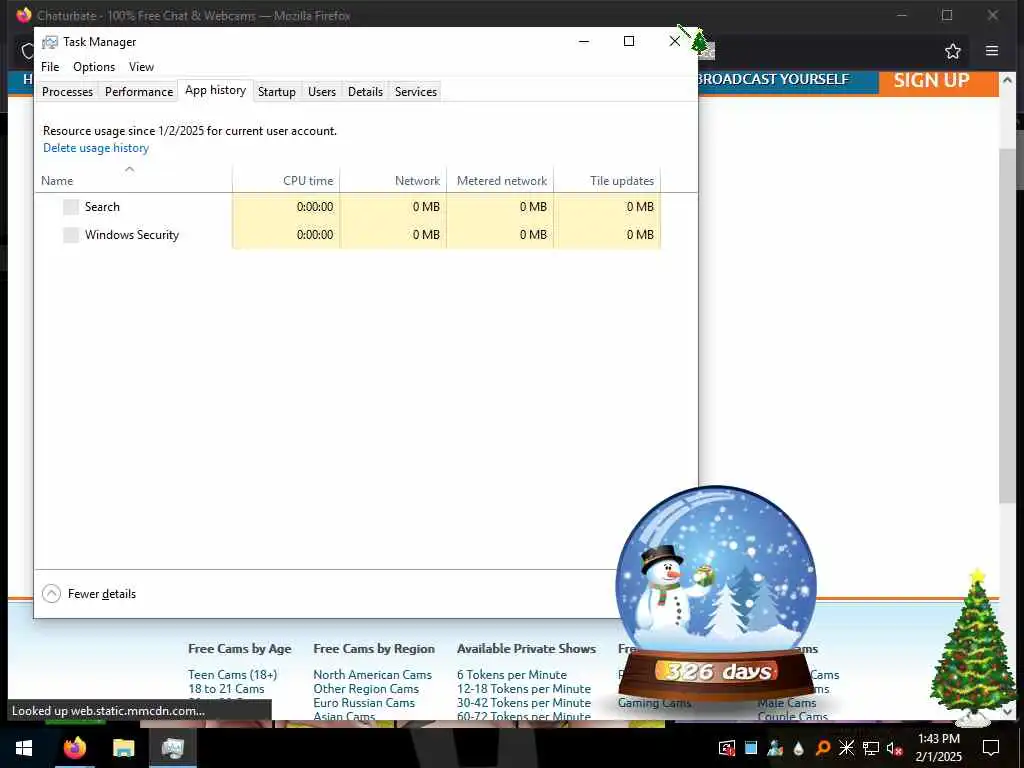This screenshot has width=1024, height=768.
Task: Click Euro Russian Cams link
Action: 364,703
